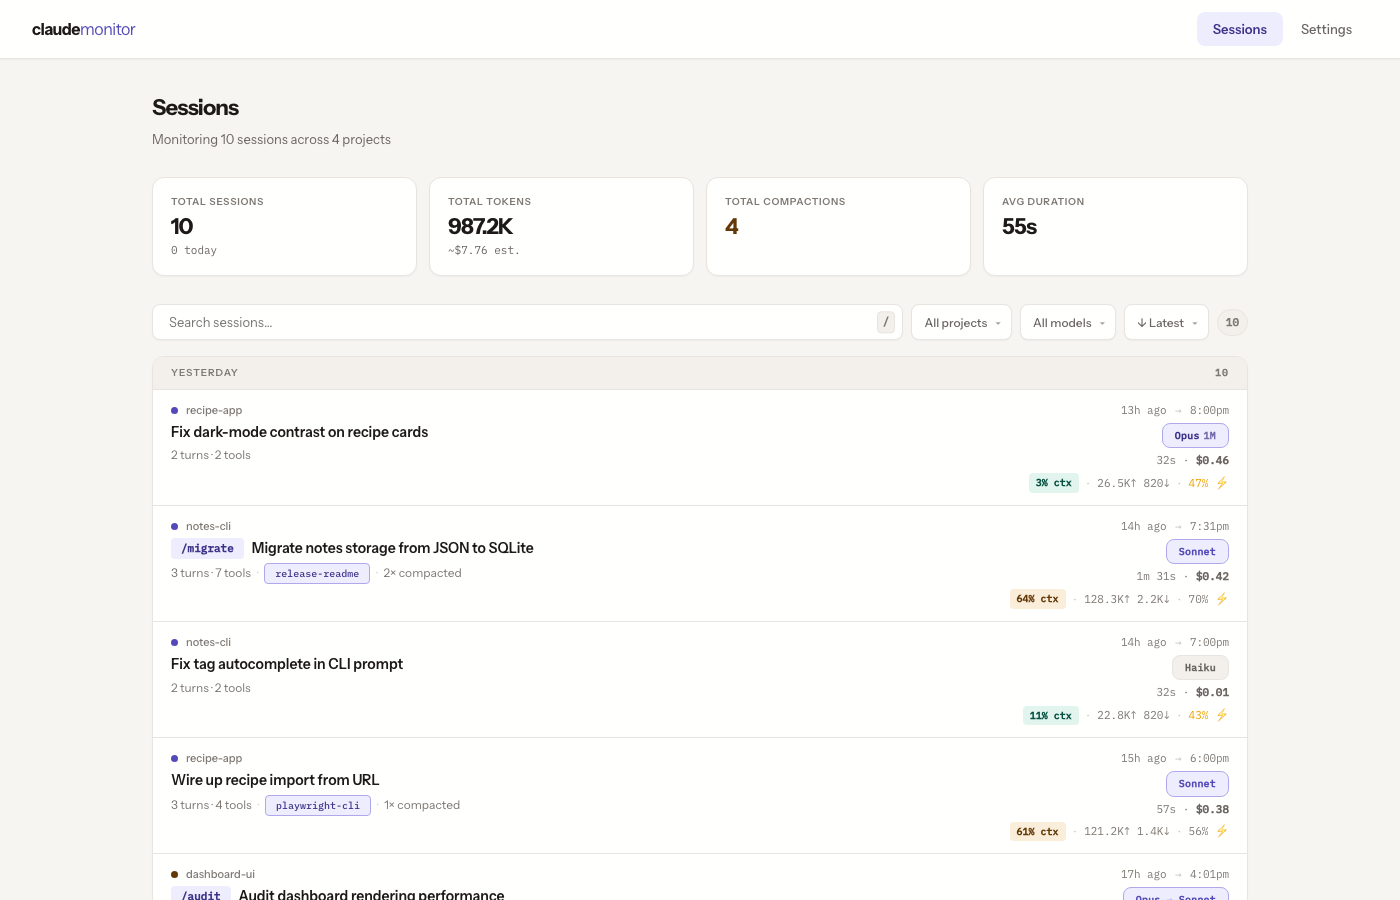
Task: Open the Sessions tab
Action: click(1239, 29)
